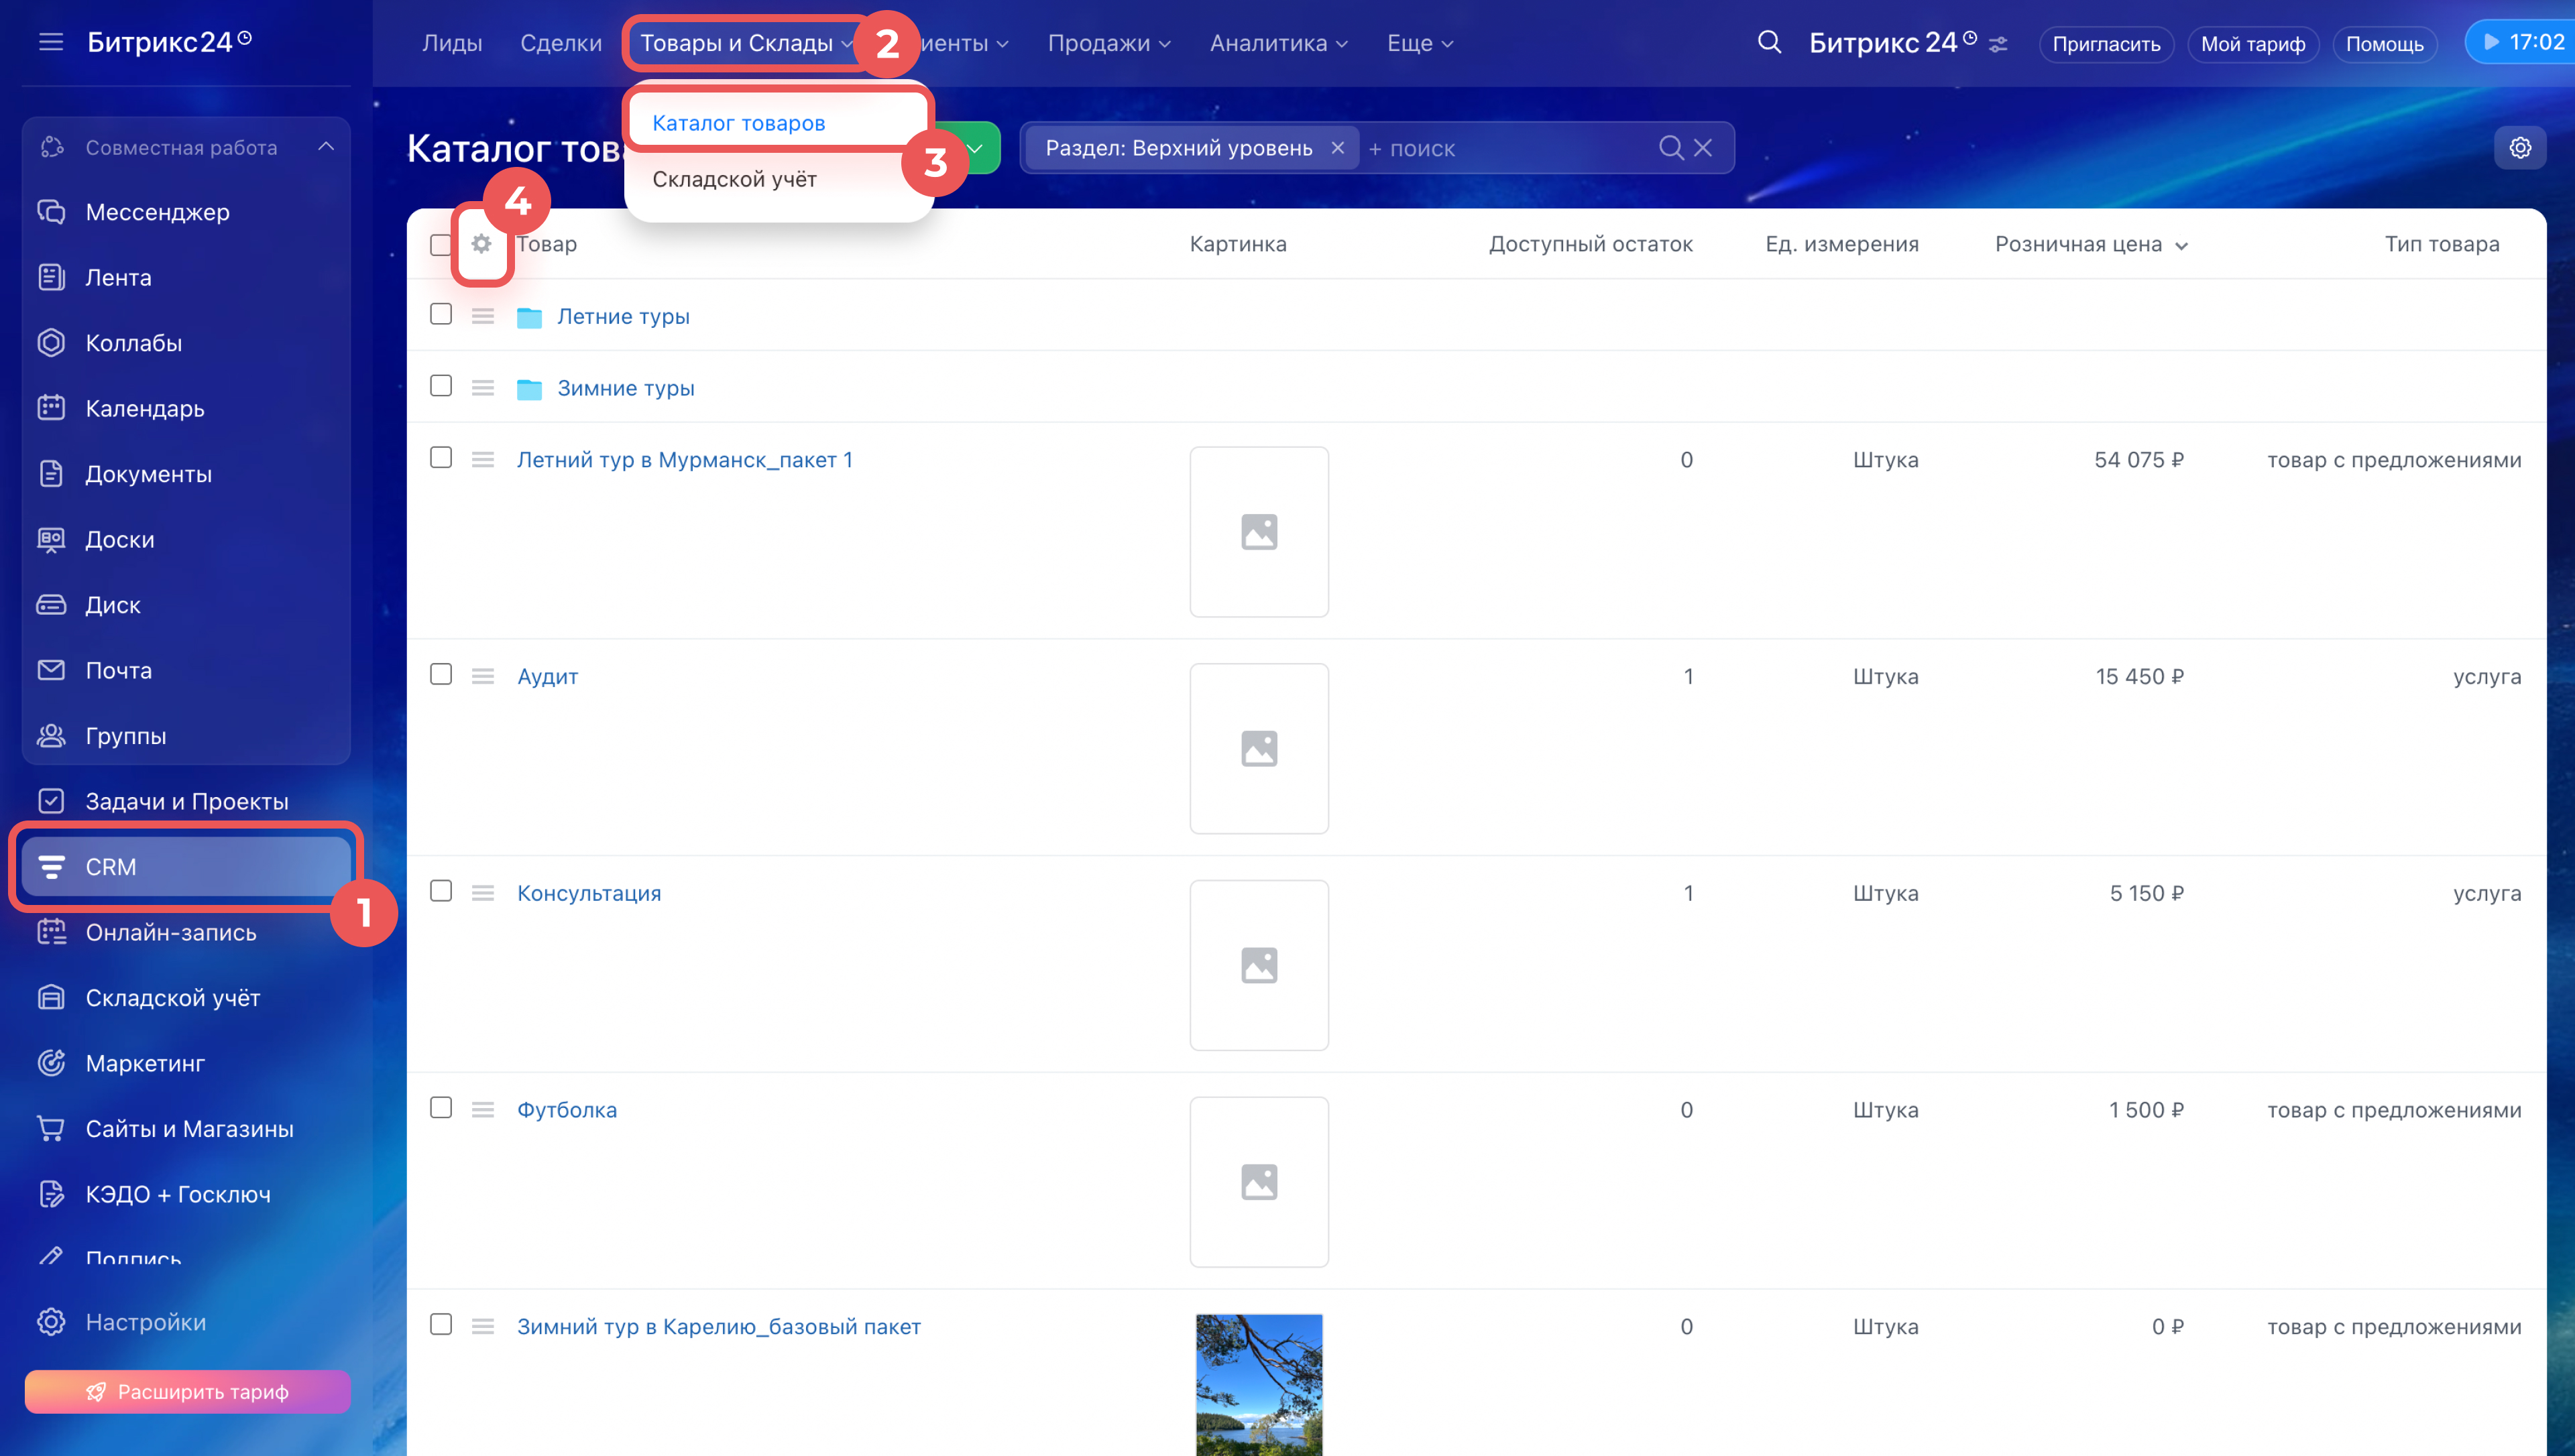Toggle the select-all checkbox in header
The height and width of the screenshot is (1456, 2575).
tap(441, 245)
